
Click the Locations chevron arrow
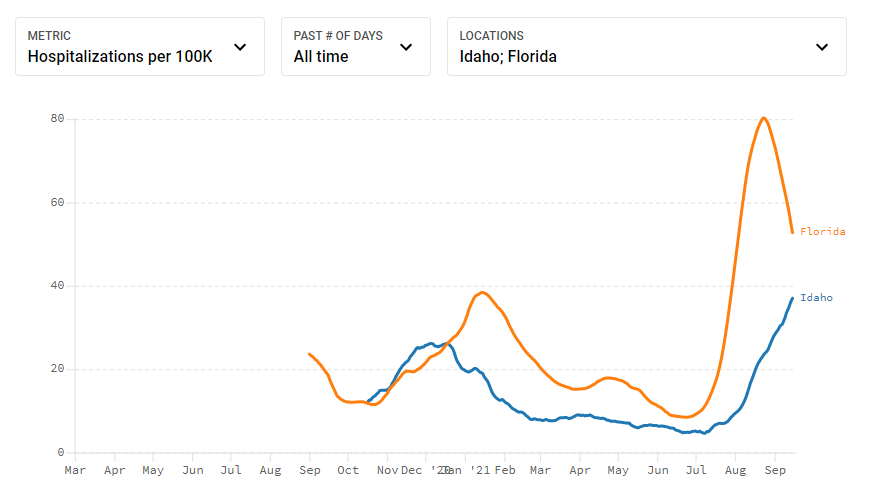click(x=822, y=47)
